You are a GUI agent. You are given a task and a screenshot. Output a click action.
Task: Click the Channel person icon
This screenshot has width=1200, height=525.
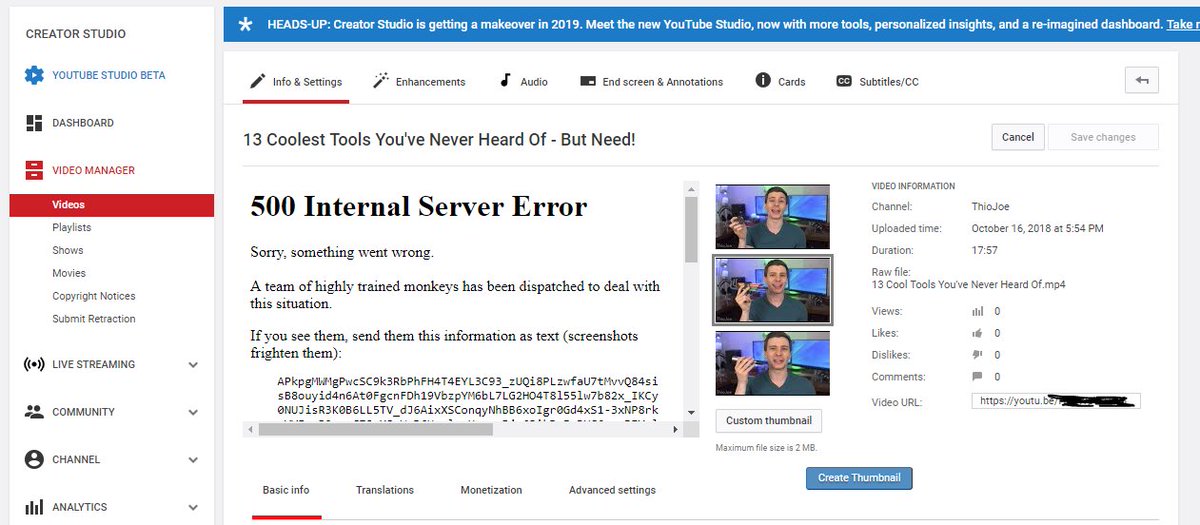34,459
